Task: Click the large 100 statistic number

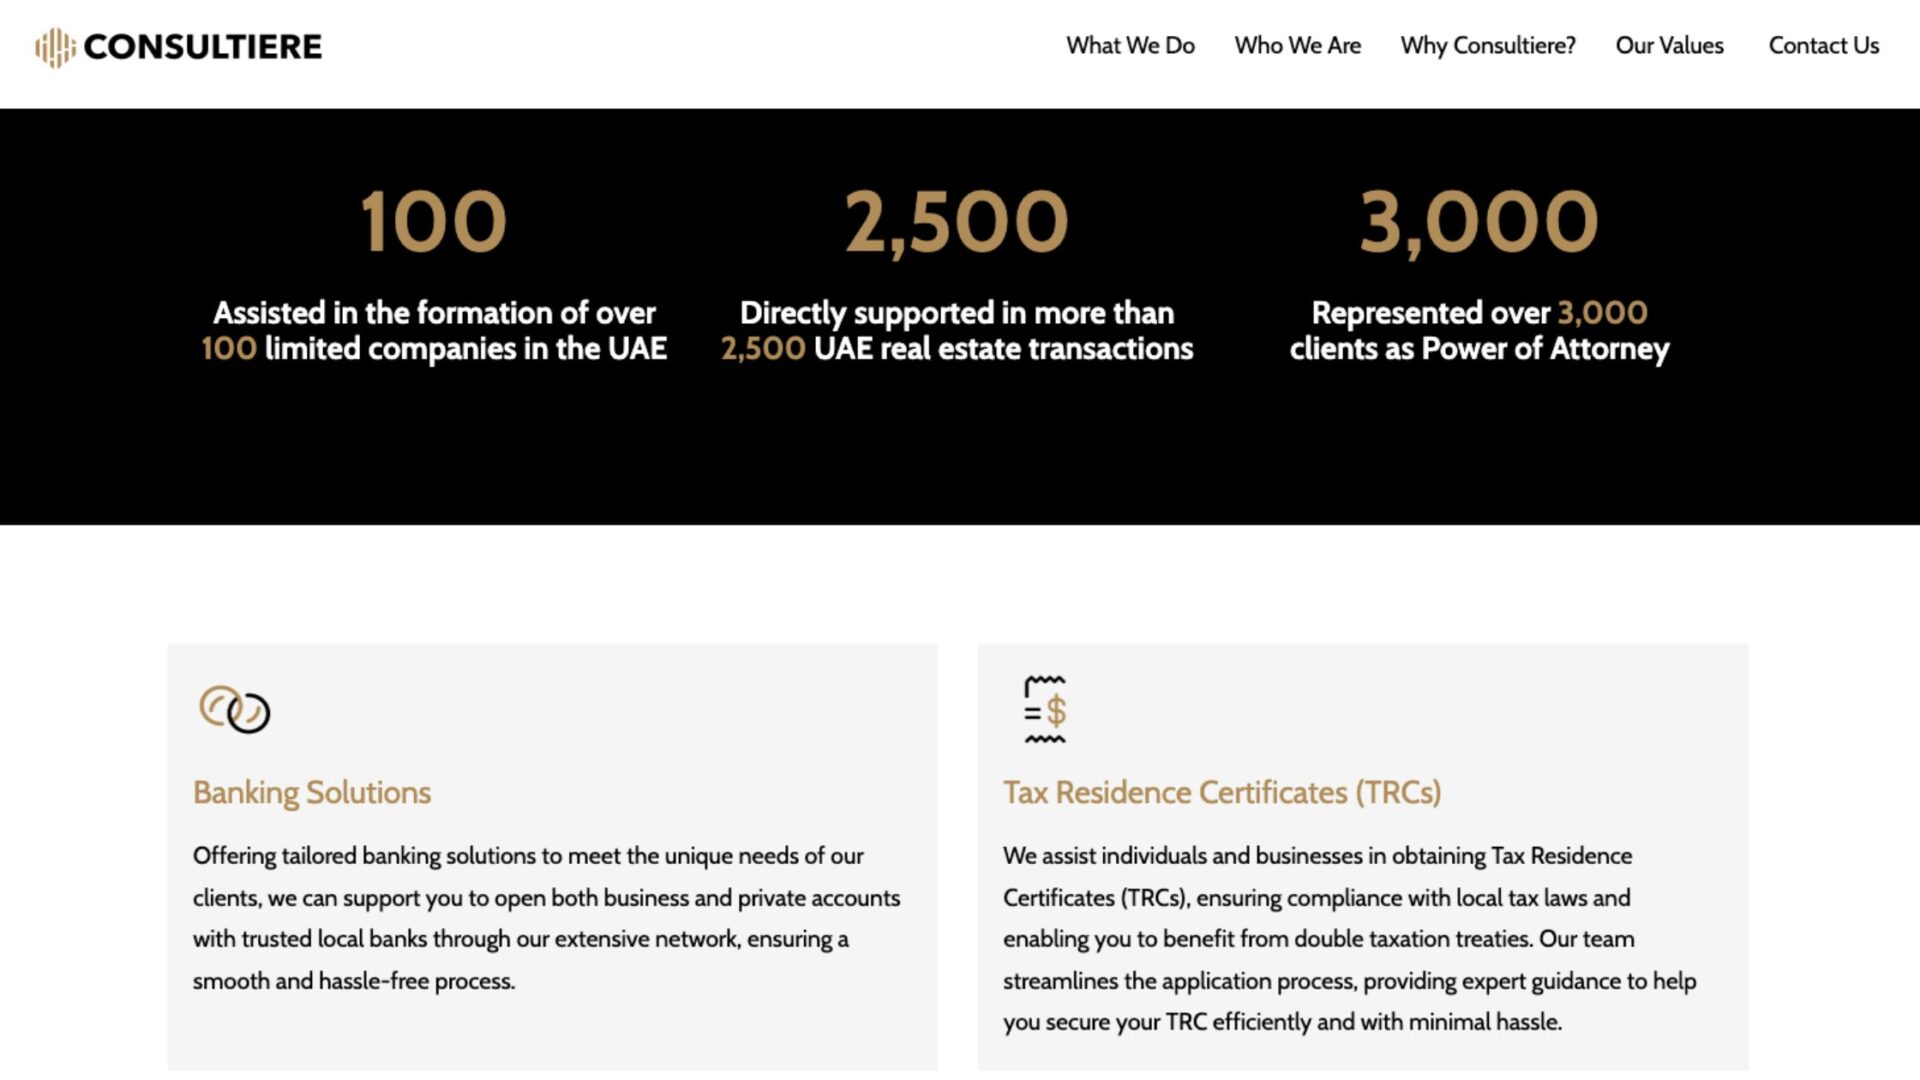Action: click(434, 222)
